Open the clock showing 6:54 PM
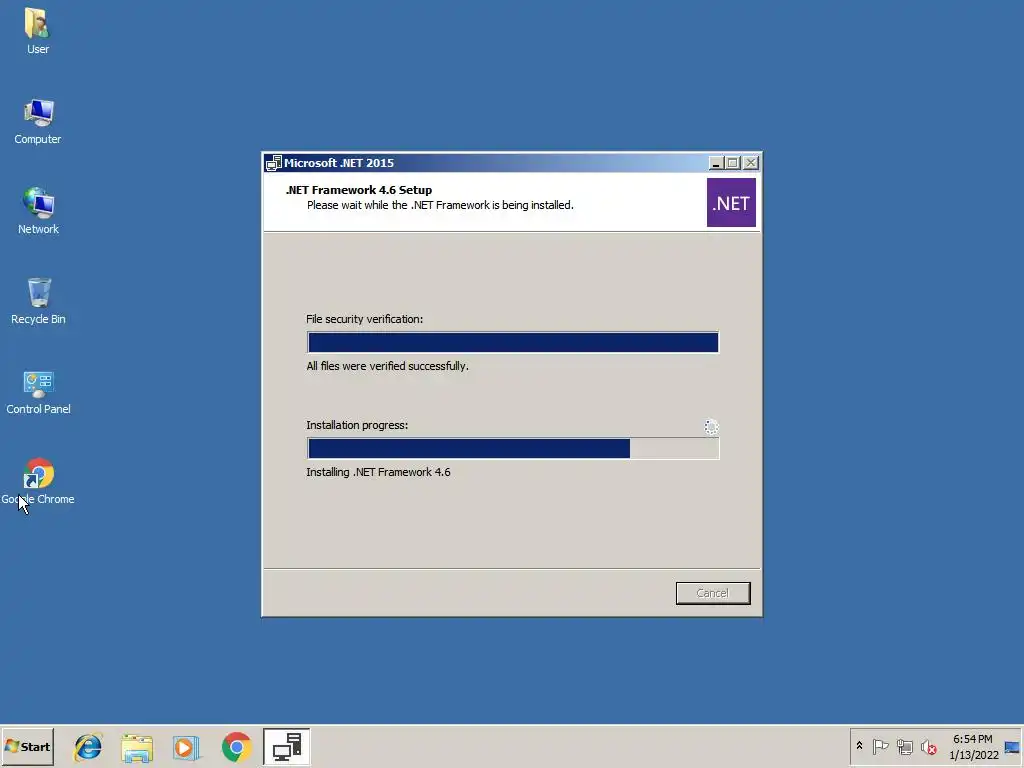The width and height of the screenshot is (1024, 768). [972, 739]
